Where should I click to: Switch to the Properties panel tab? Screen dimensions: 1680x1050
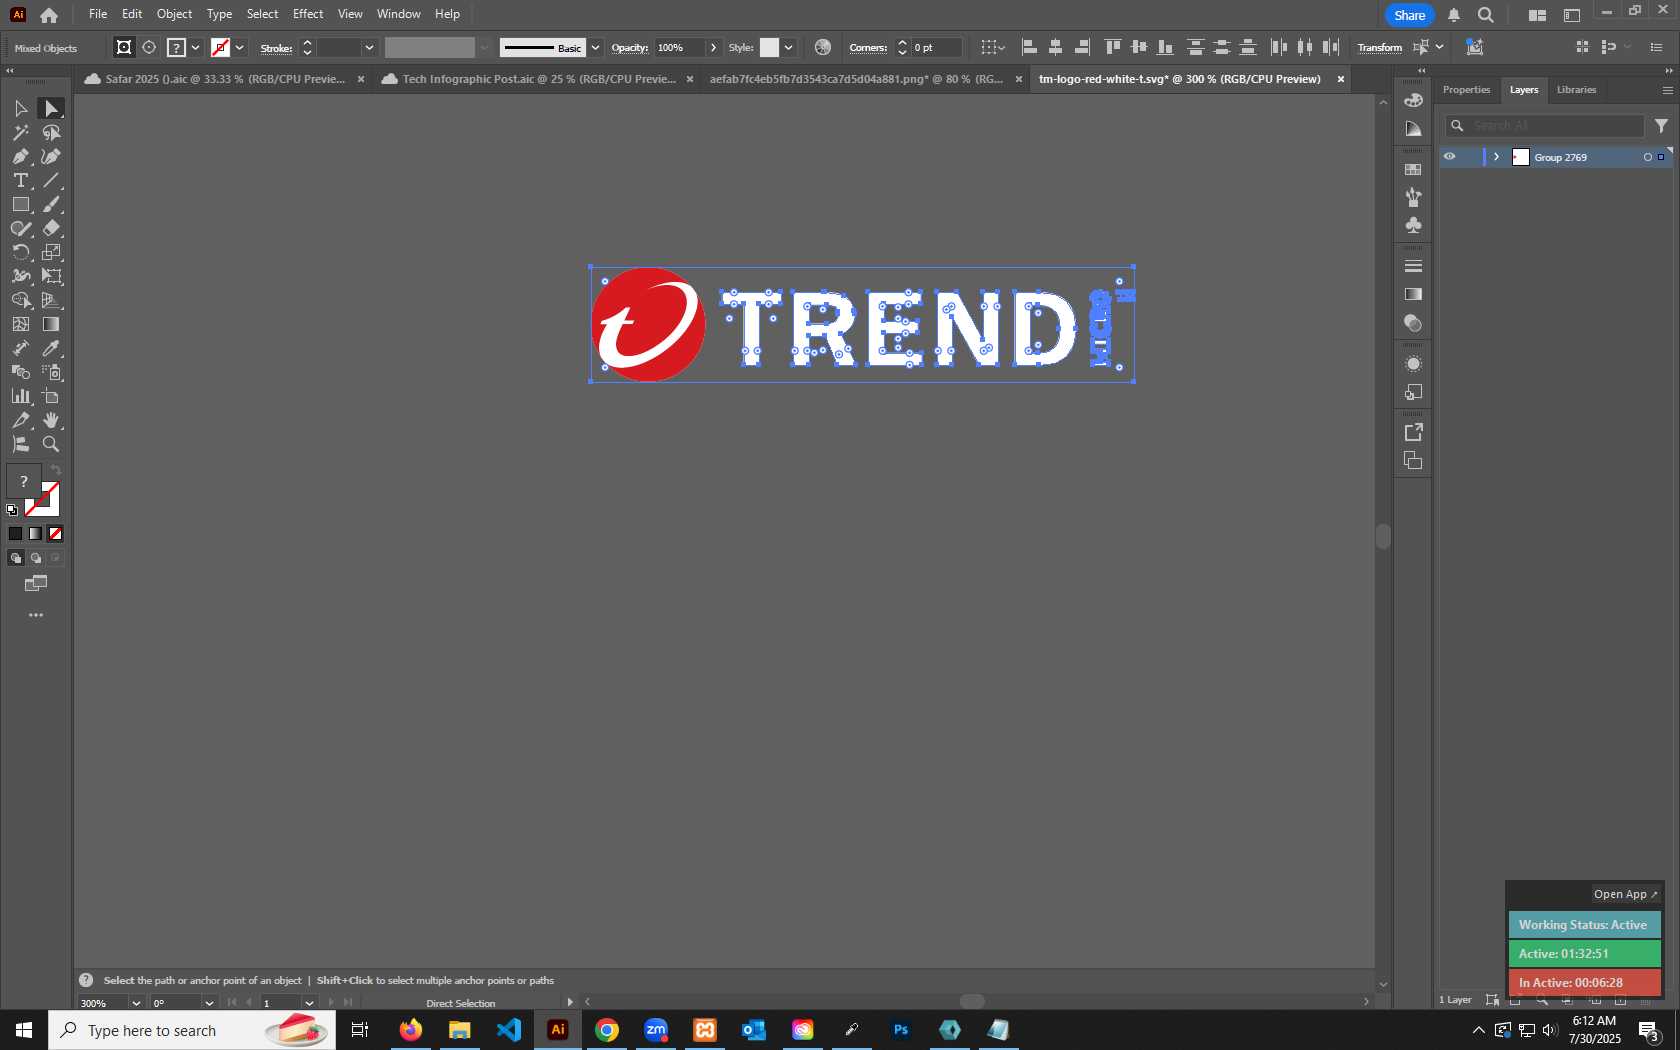point(1466,90)
